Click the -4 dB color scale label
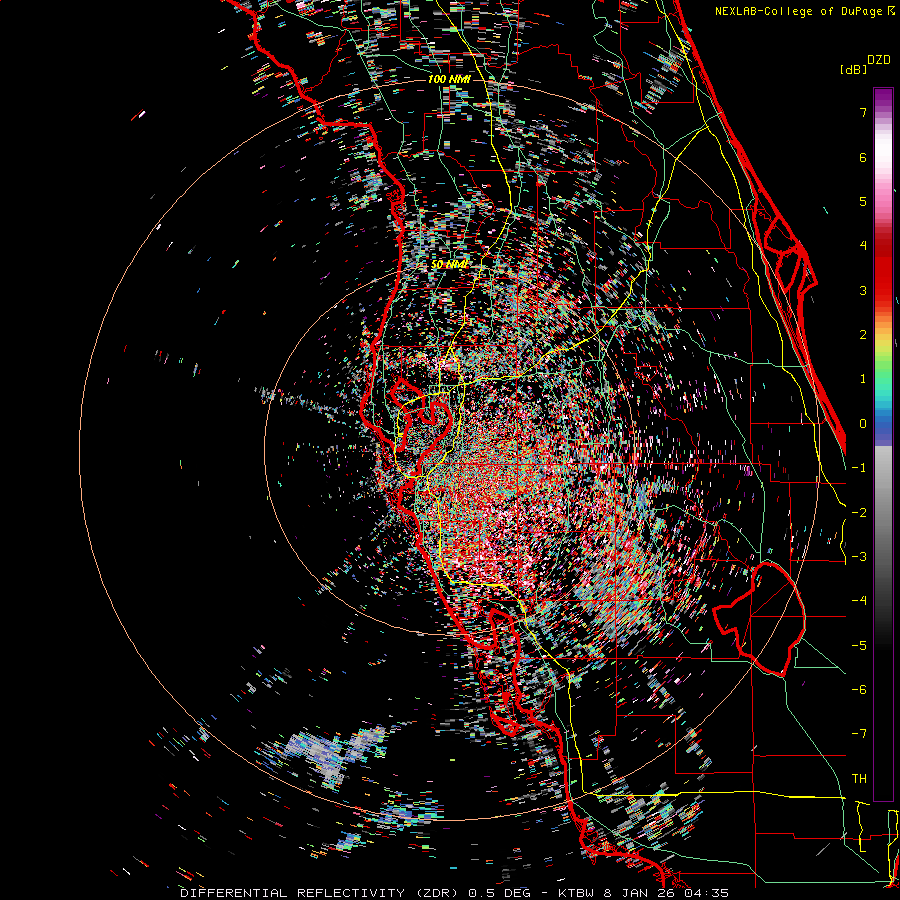The image size is (900, 900). (x=859, y=601)
